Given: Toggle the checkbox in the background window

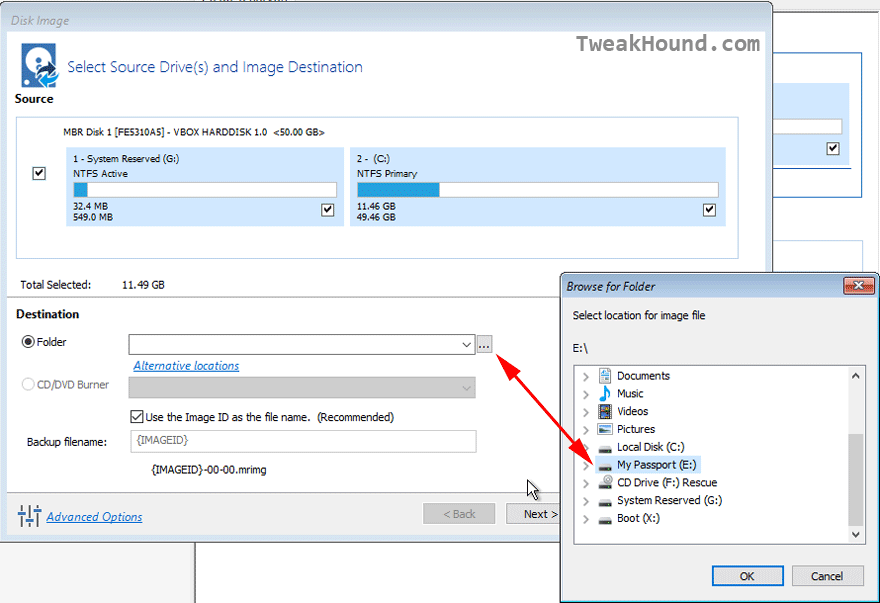Looking at the screenshot, I should (x=833, y=148).
